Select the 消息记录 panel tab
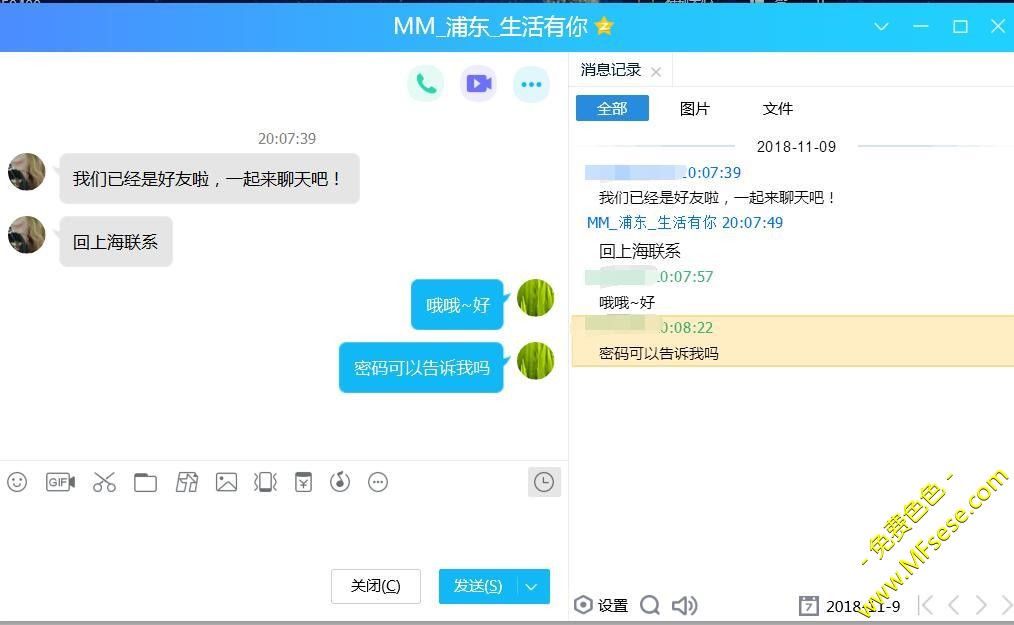1014x625 pixels. coord(610,70)
